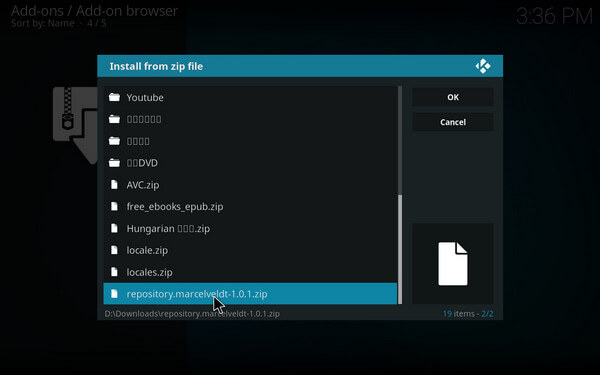Image resolution: width=600 pixels, height=375 pixels.
Task: Click the folder icon of the DVD folder
Action: [x=114, y=163]
